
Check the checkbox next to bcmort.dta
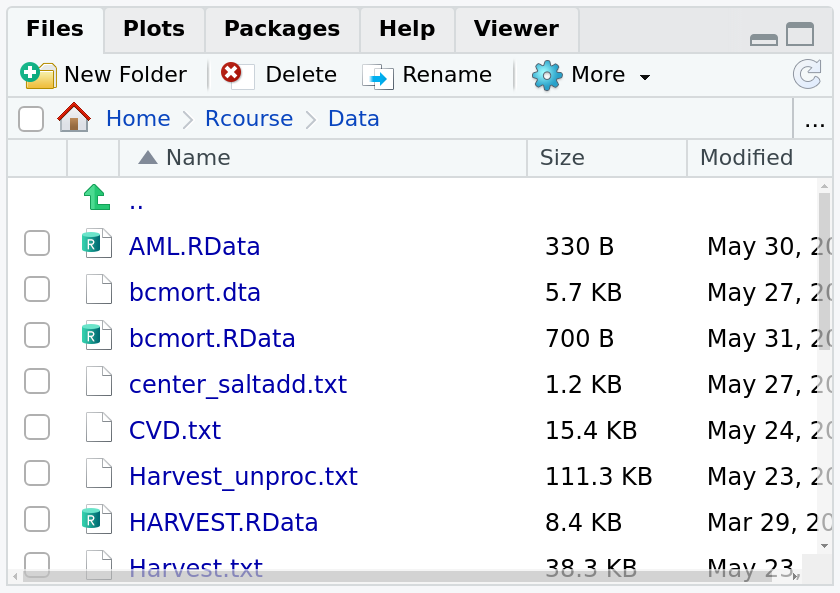[37, 289]
